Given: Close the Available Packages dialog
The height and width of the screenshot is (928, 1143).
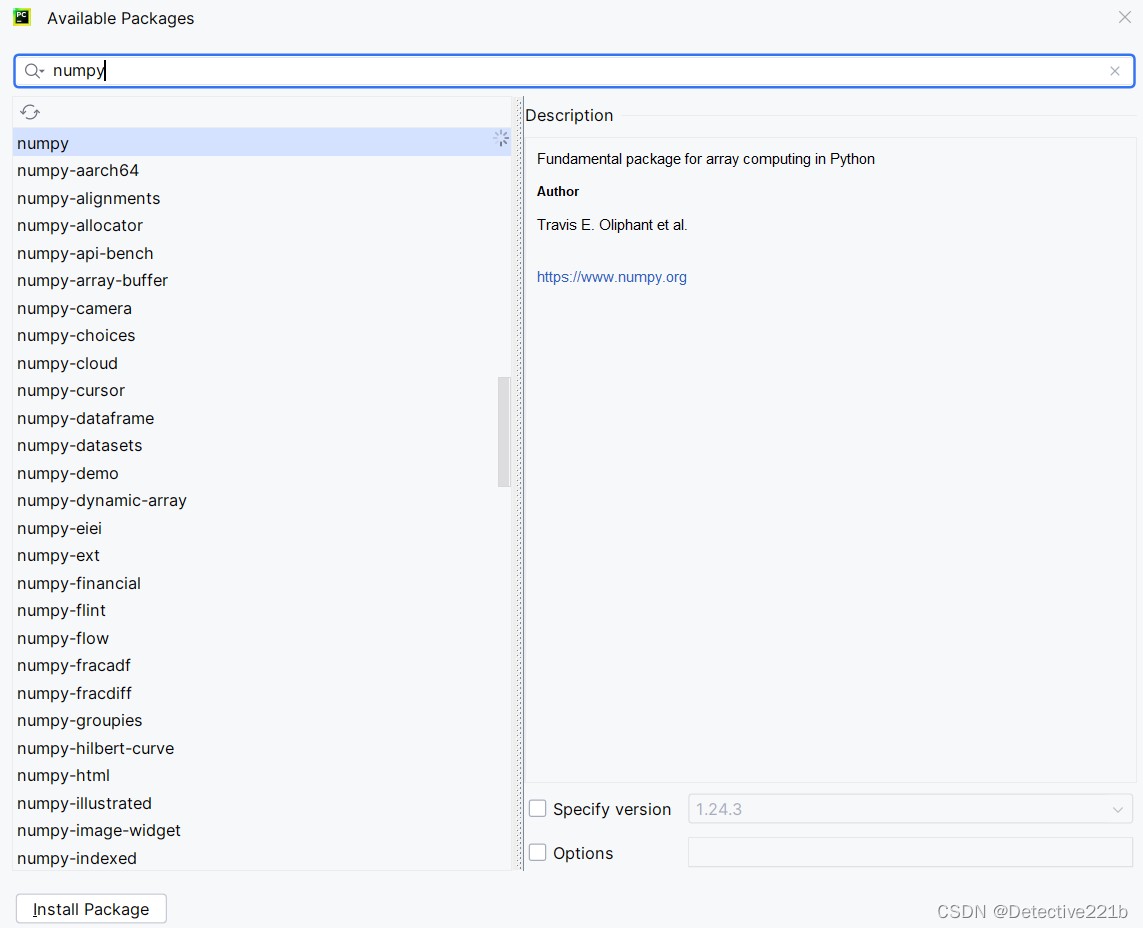Looking at the screenshot, I should tap(1125, 17).
